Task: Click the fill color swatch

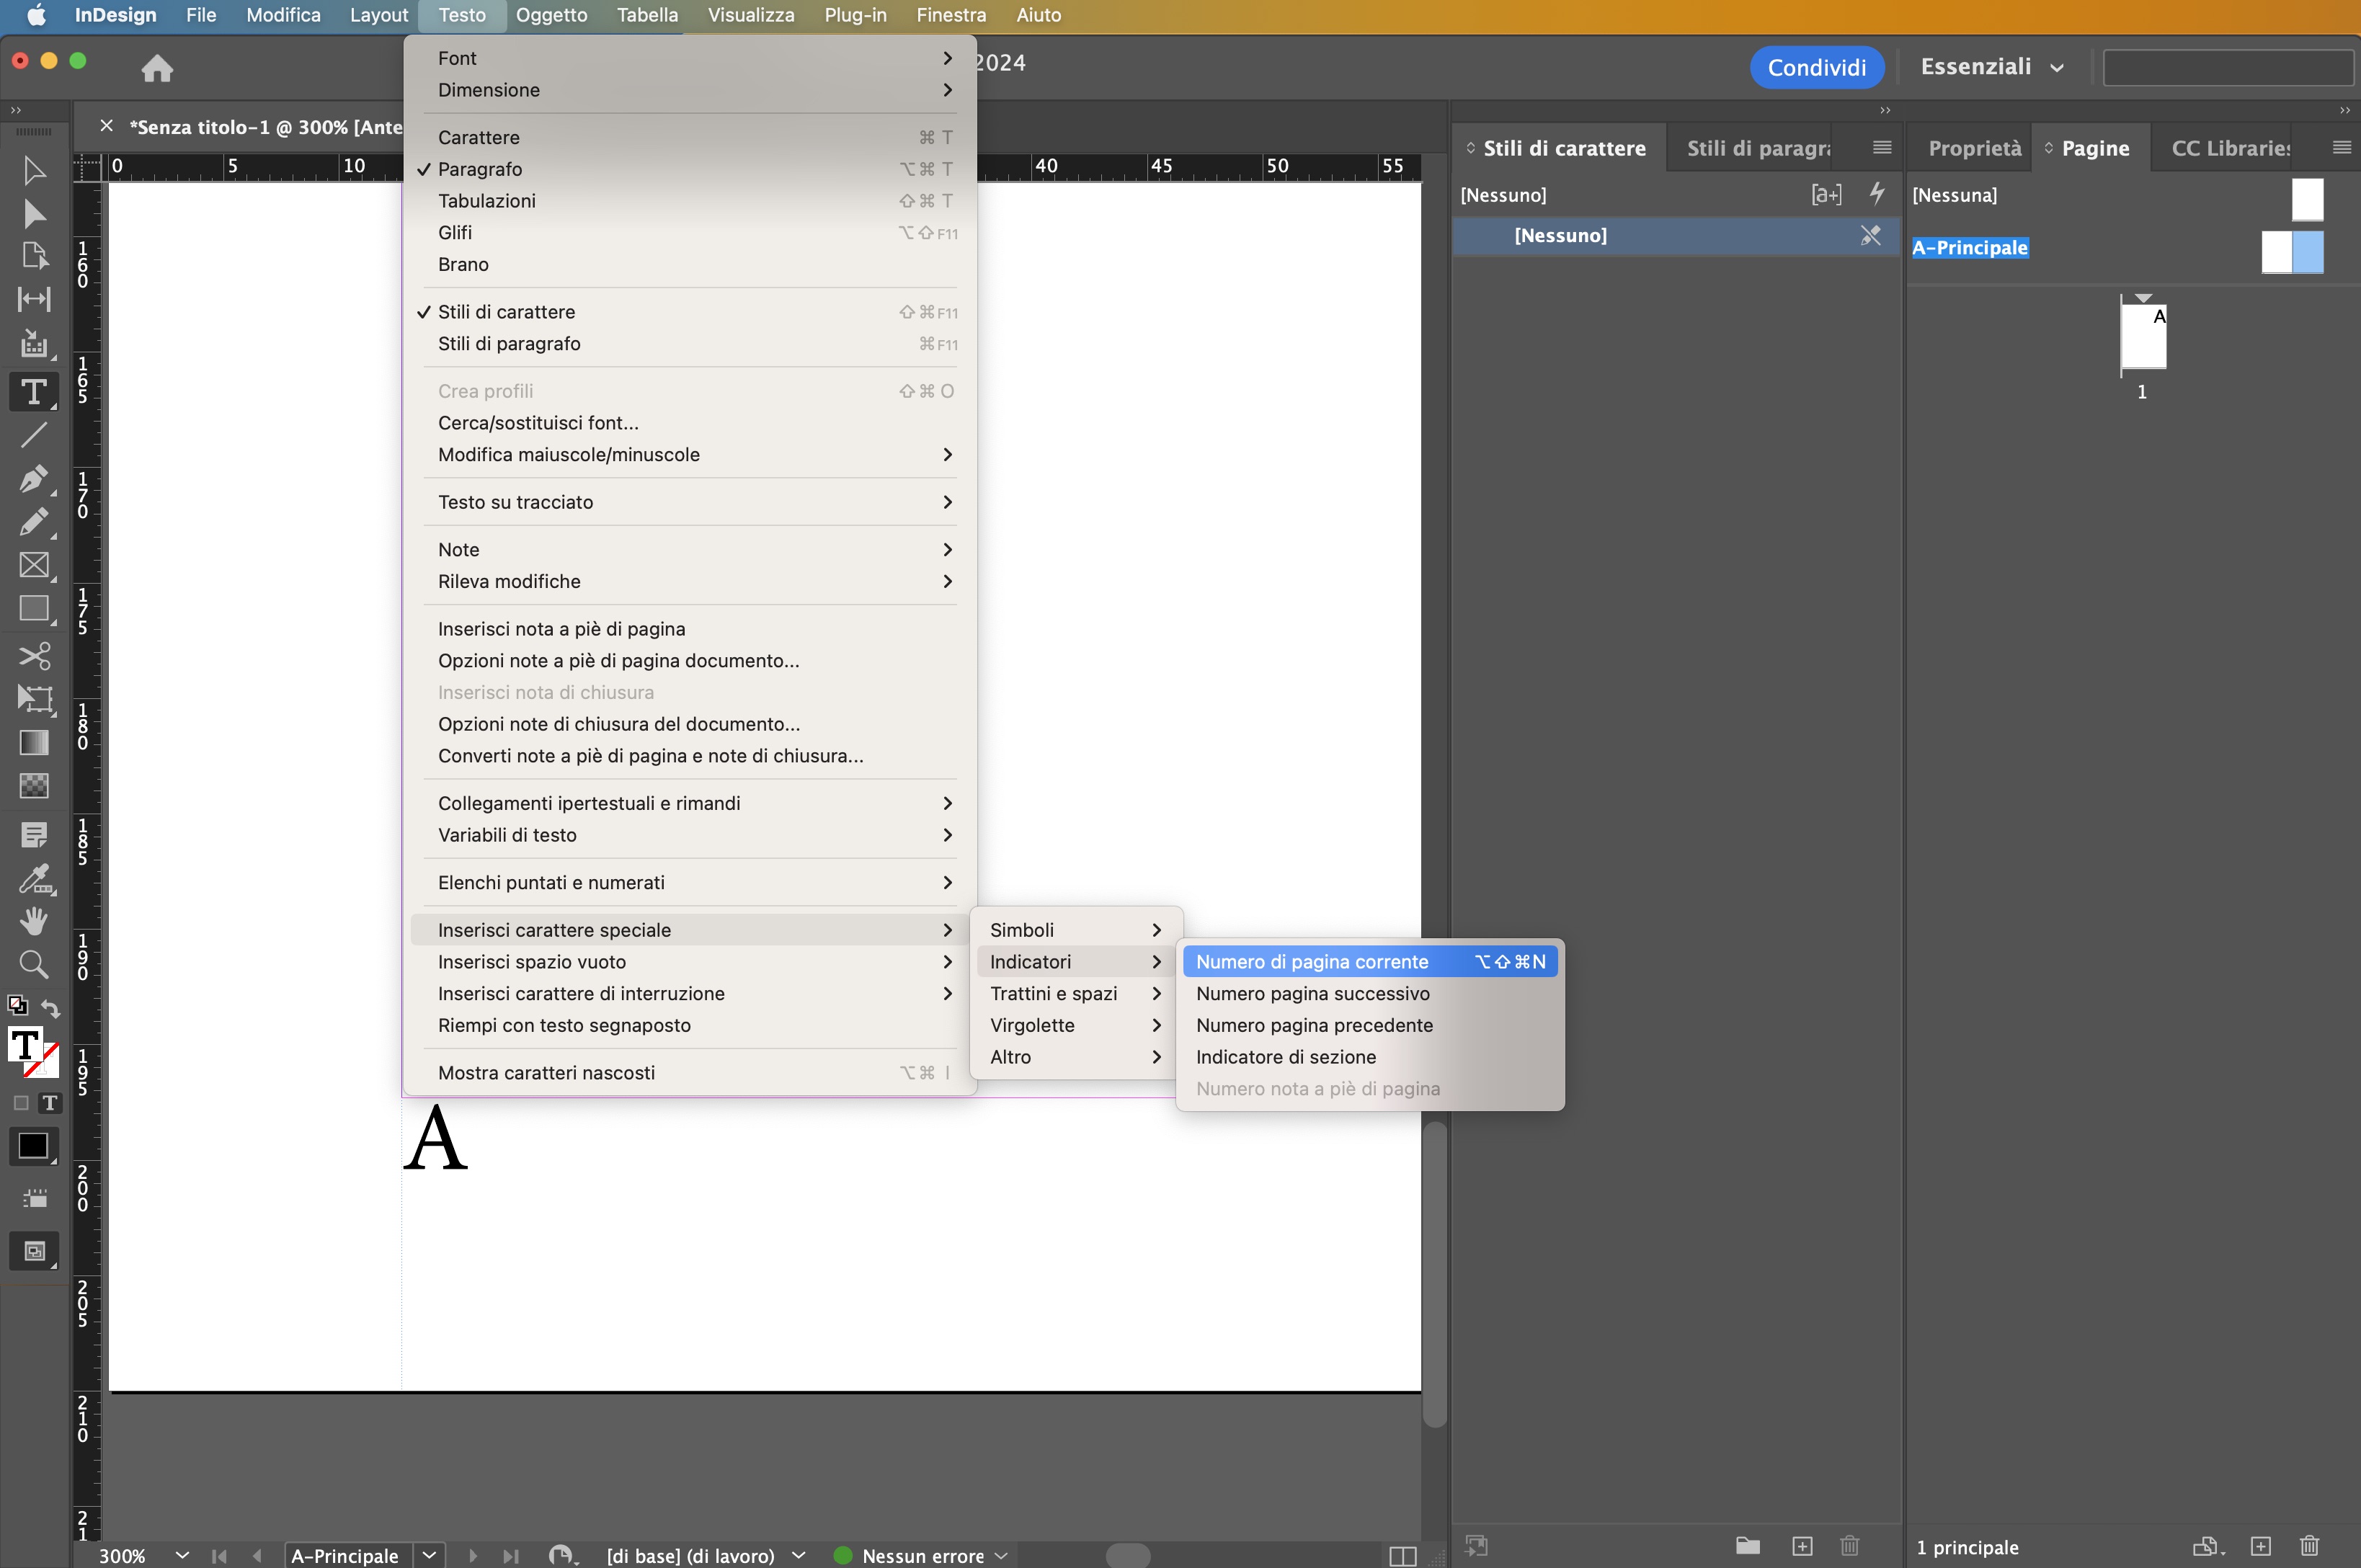Action: coord(25,1045)
